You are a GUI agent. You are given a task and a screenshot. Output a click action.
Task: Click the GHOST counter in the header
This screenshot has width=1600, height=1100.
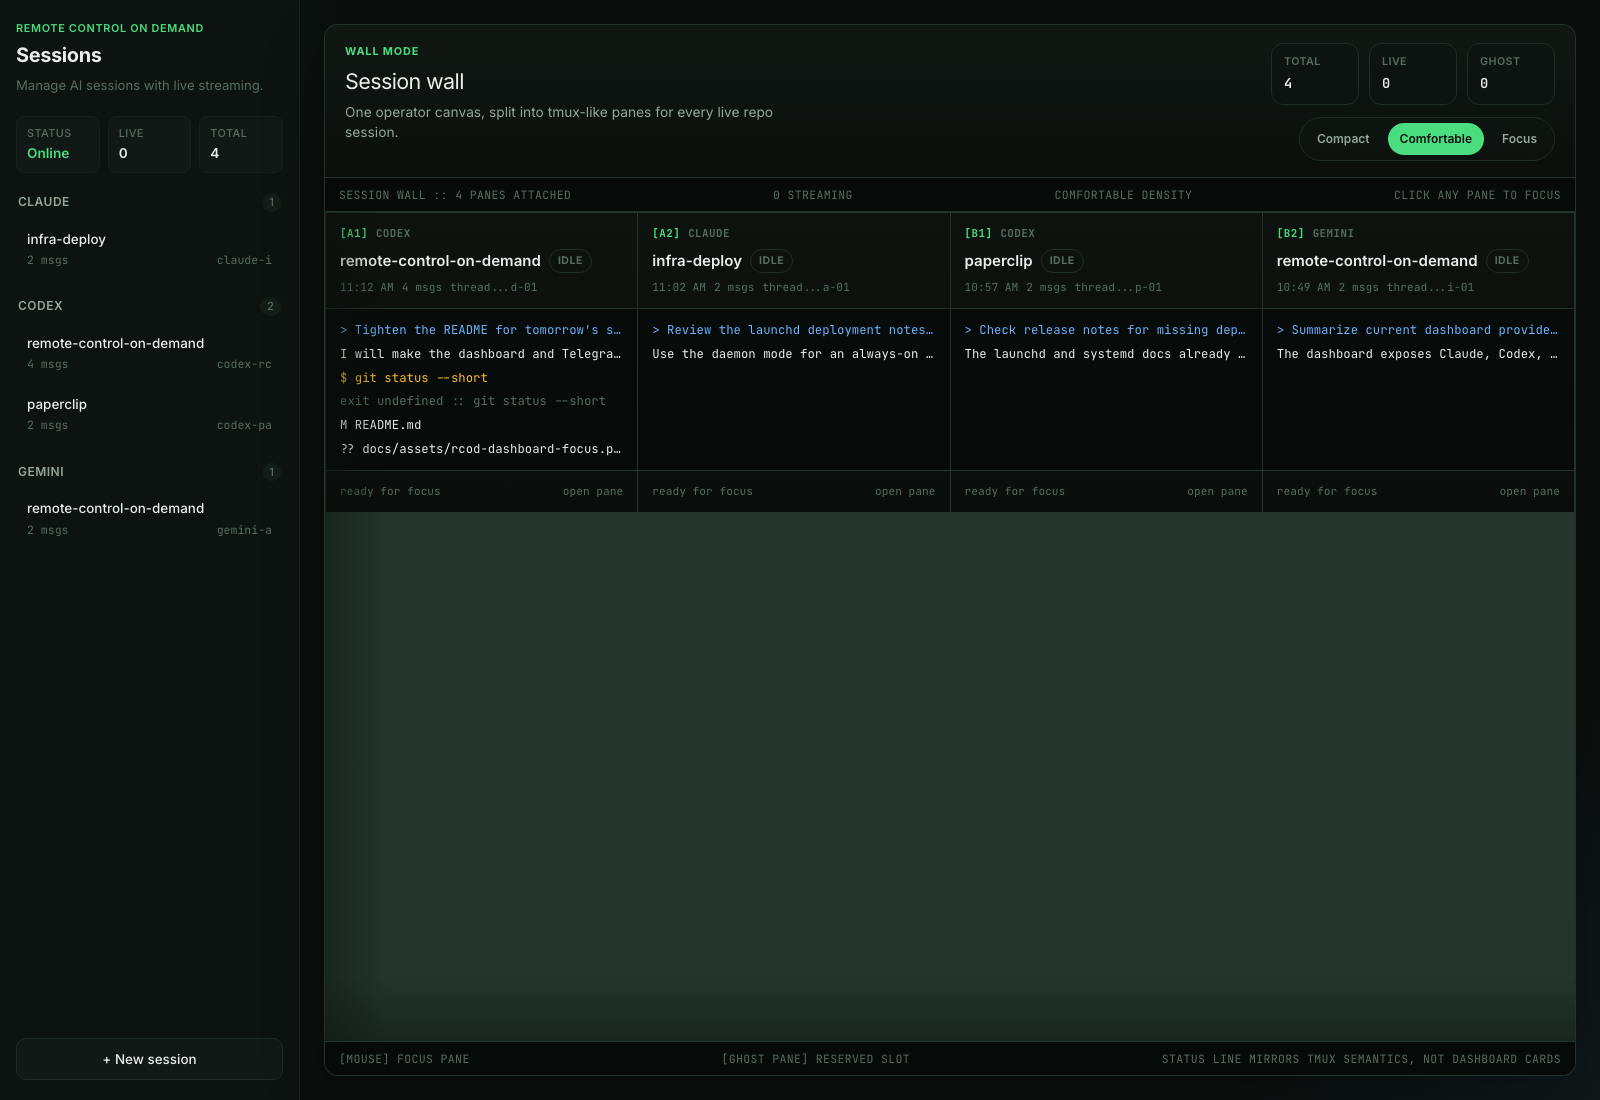coord(1510,73)
